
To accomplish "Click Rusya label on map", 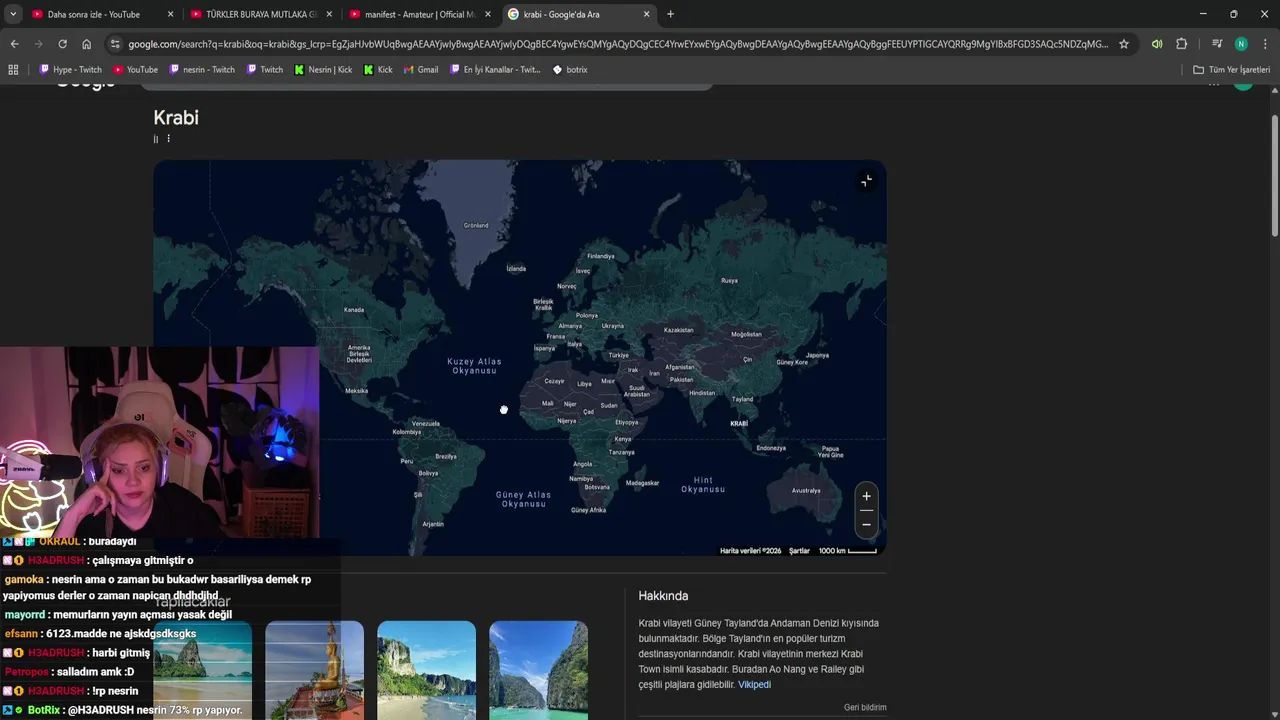I will tap(729, 280).
